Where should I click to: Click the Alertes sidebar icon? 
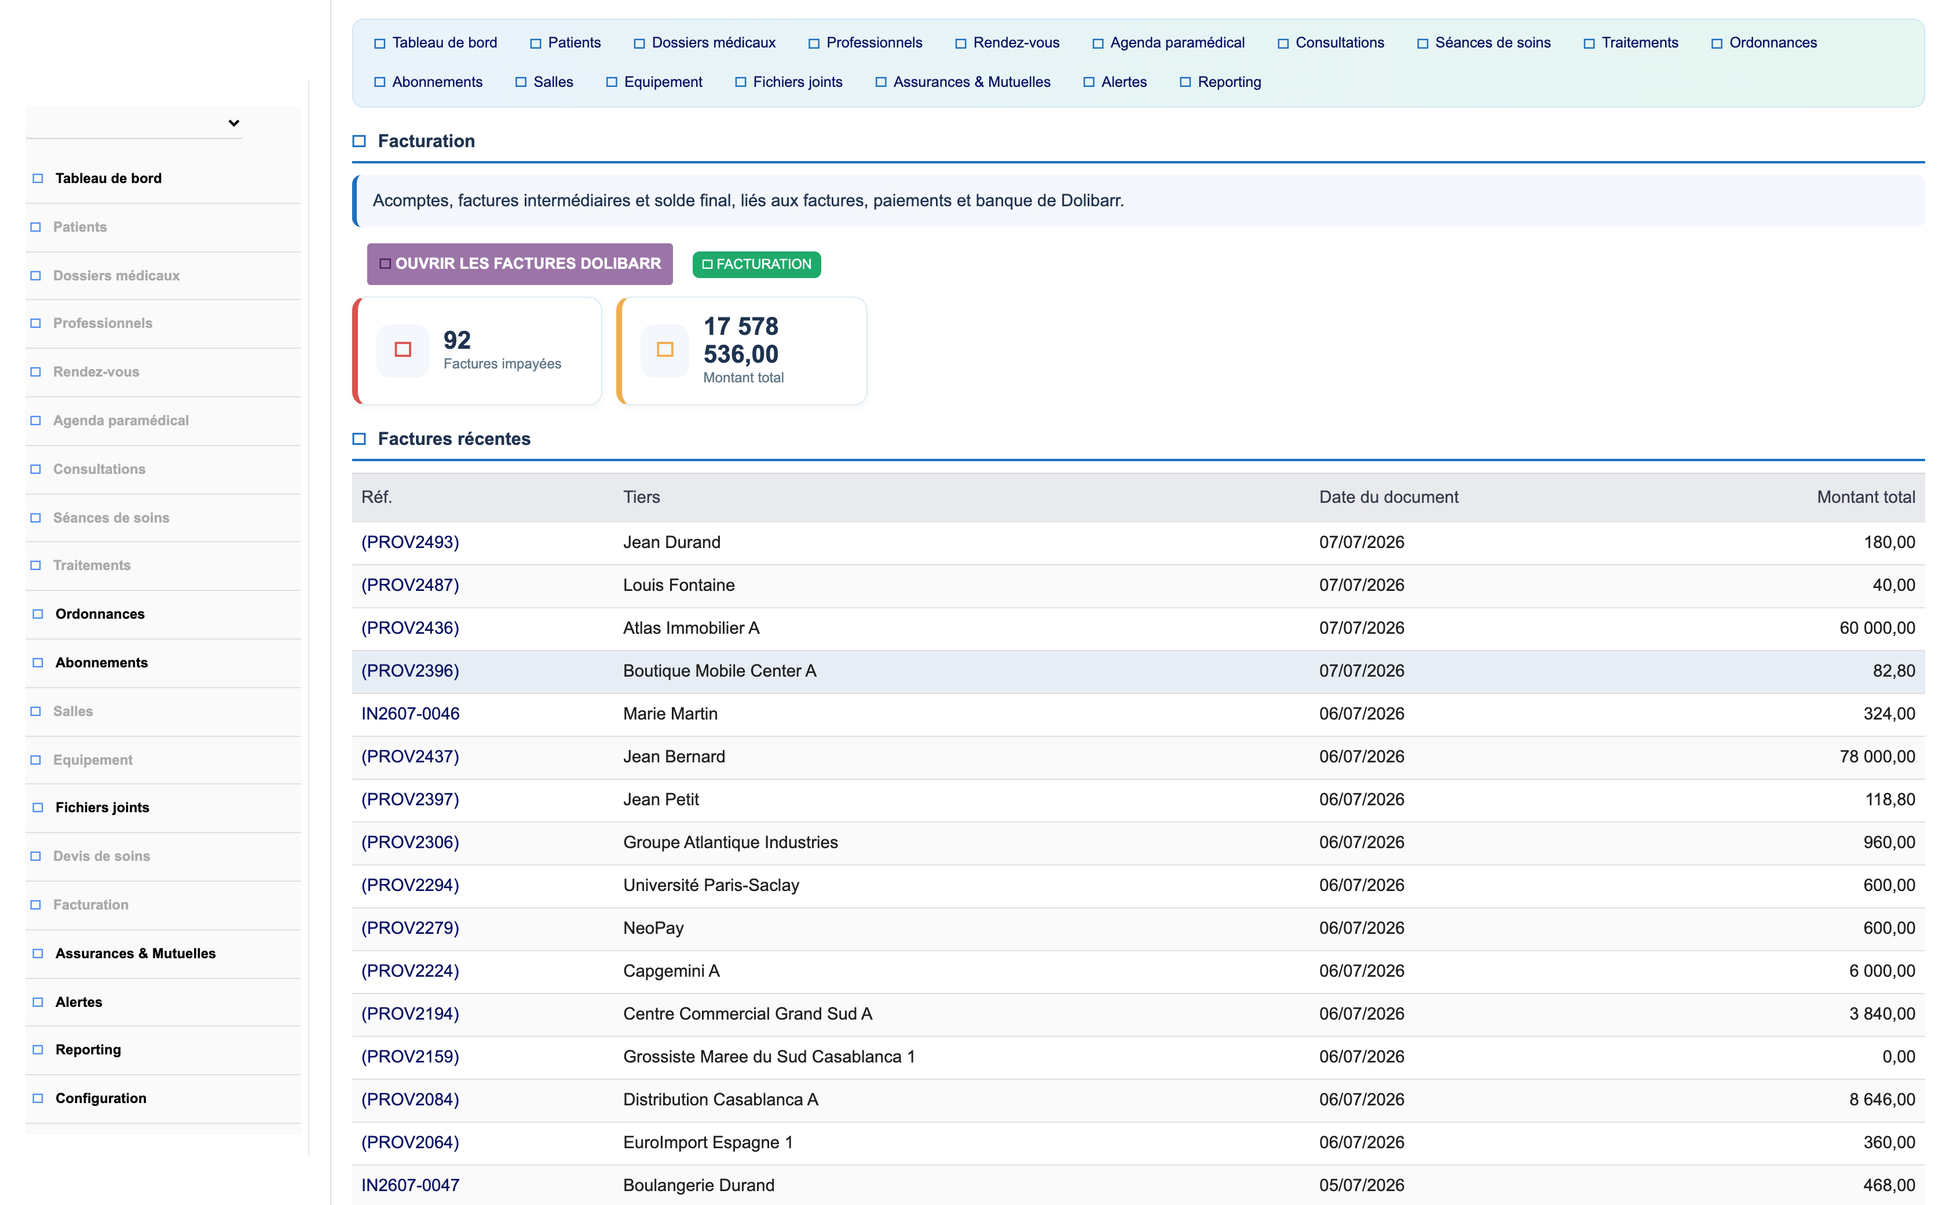click(38, 1002)
